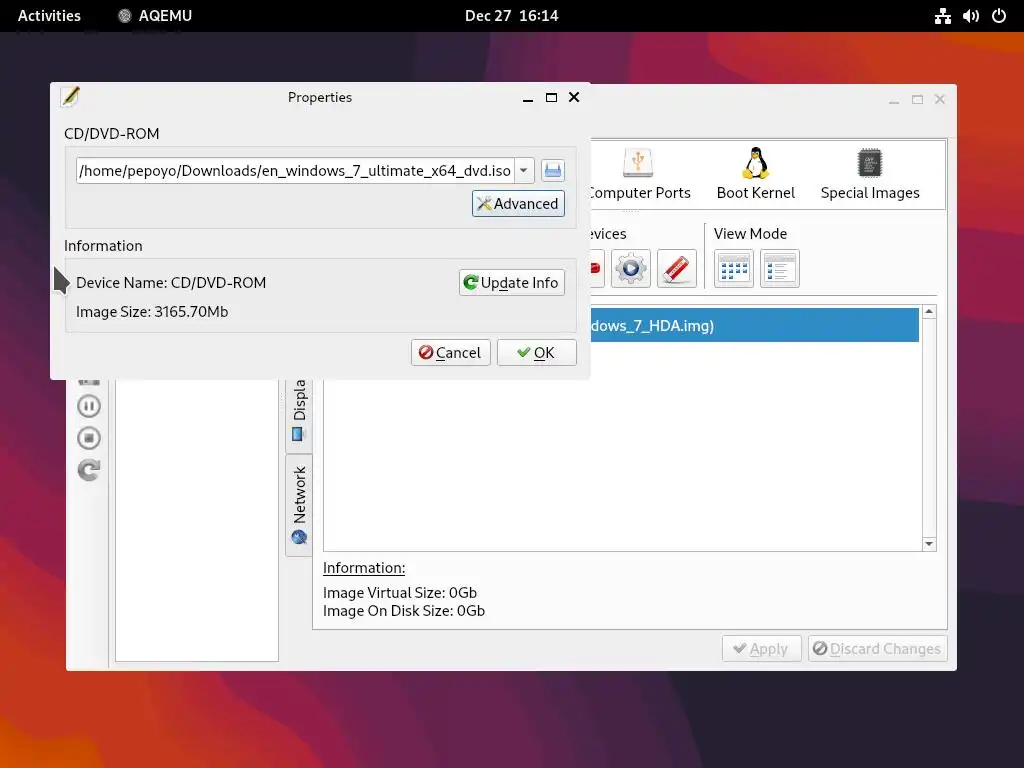Select the Windows_7_HDA.img device row

(x=754, y=325)
